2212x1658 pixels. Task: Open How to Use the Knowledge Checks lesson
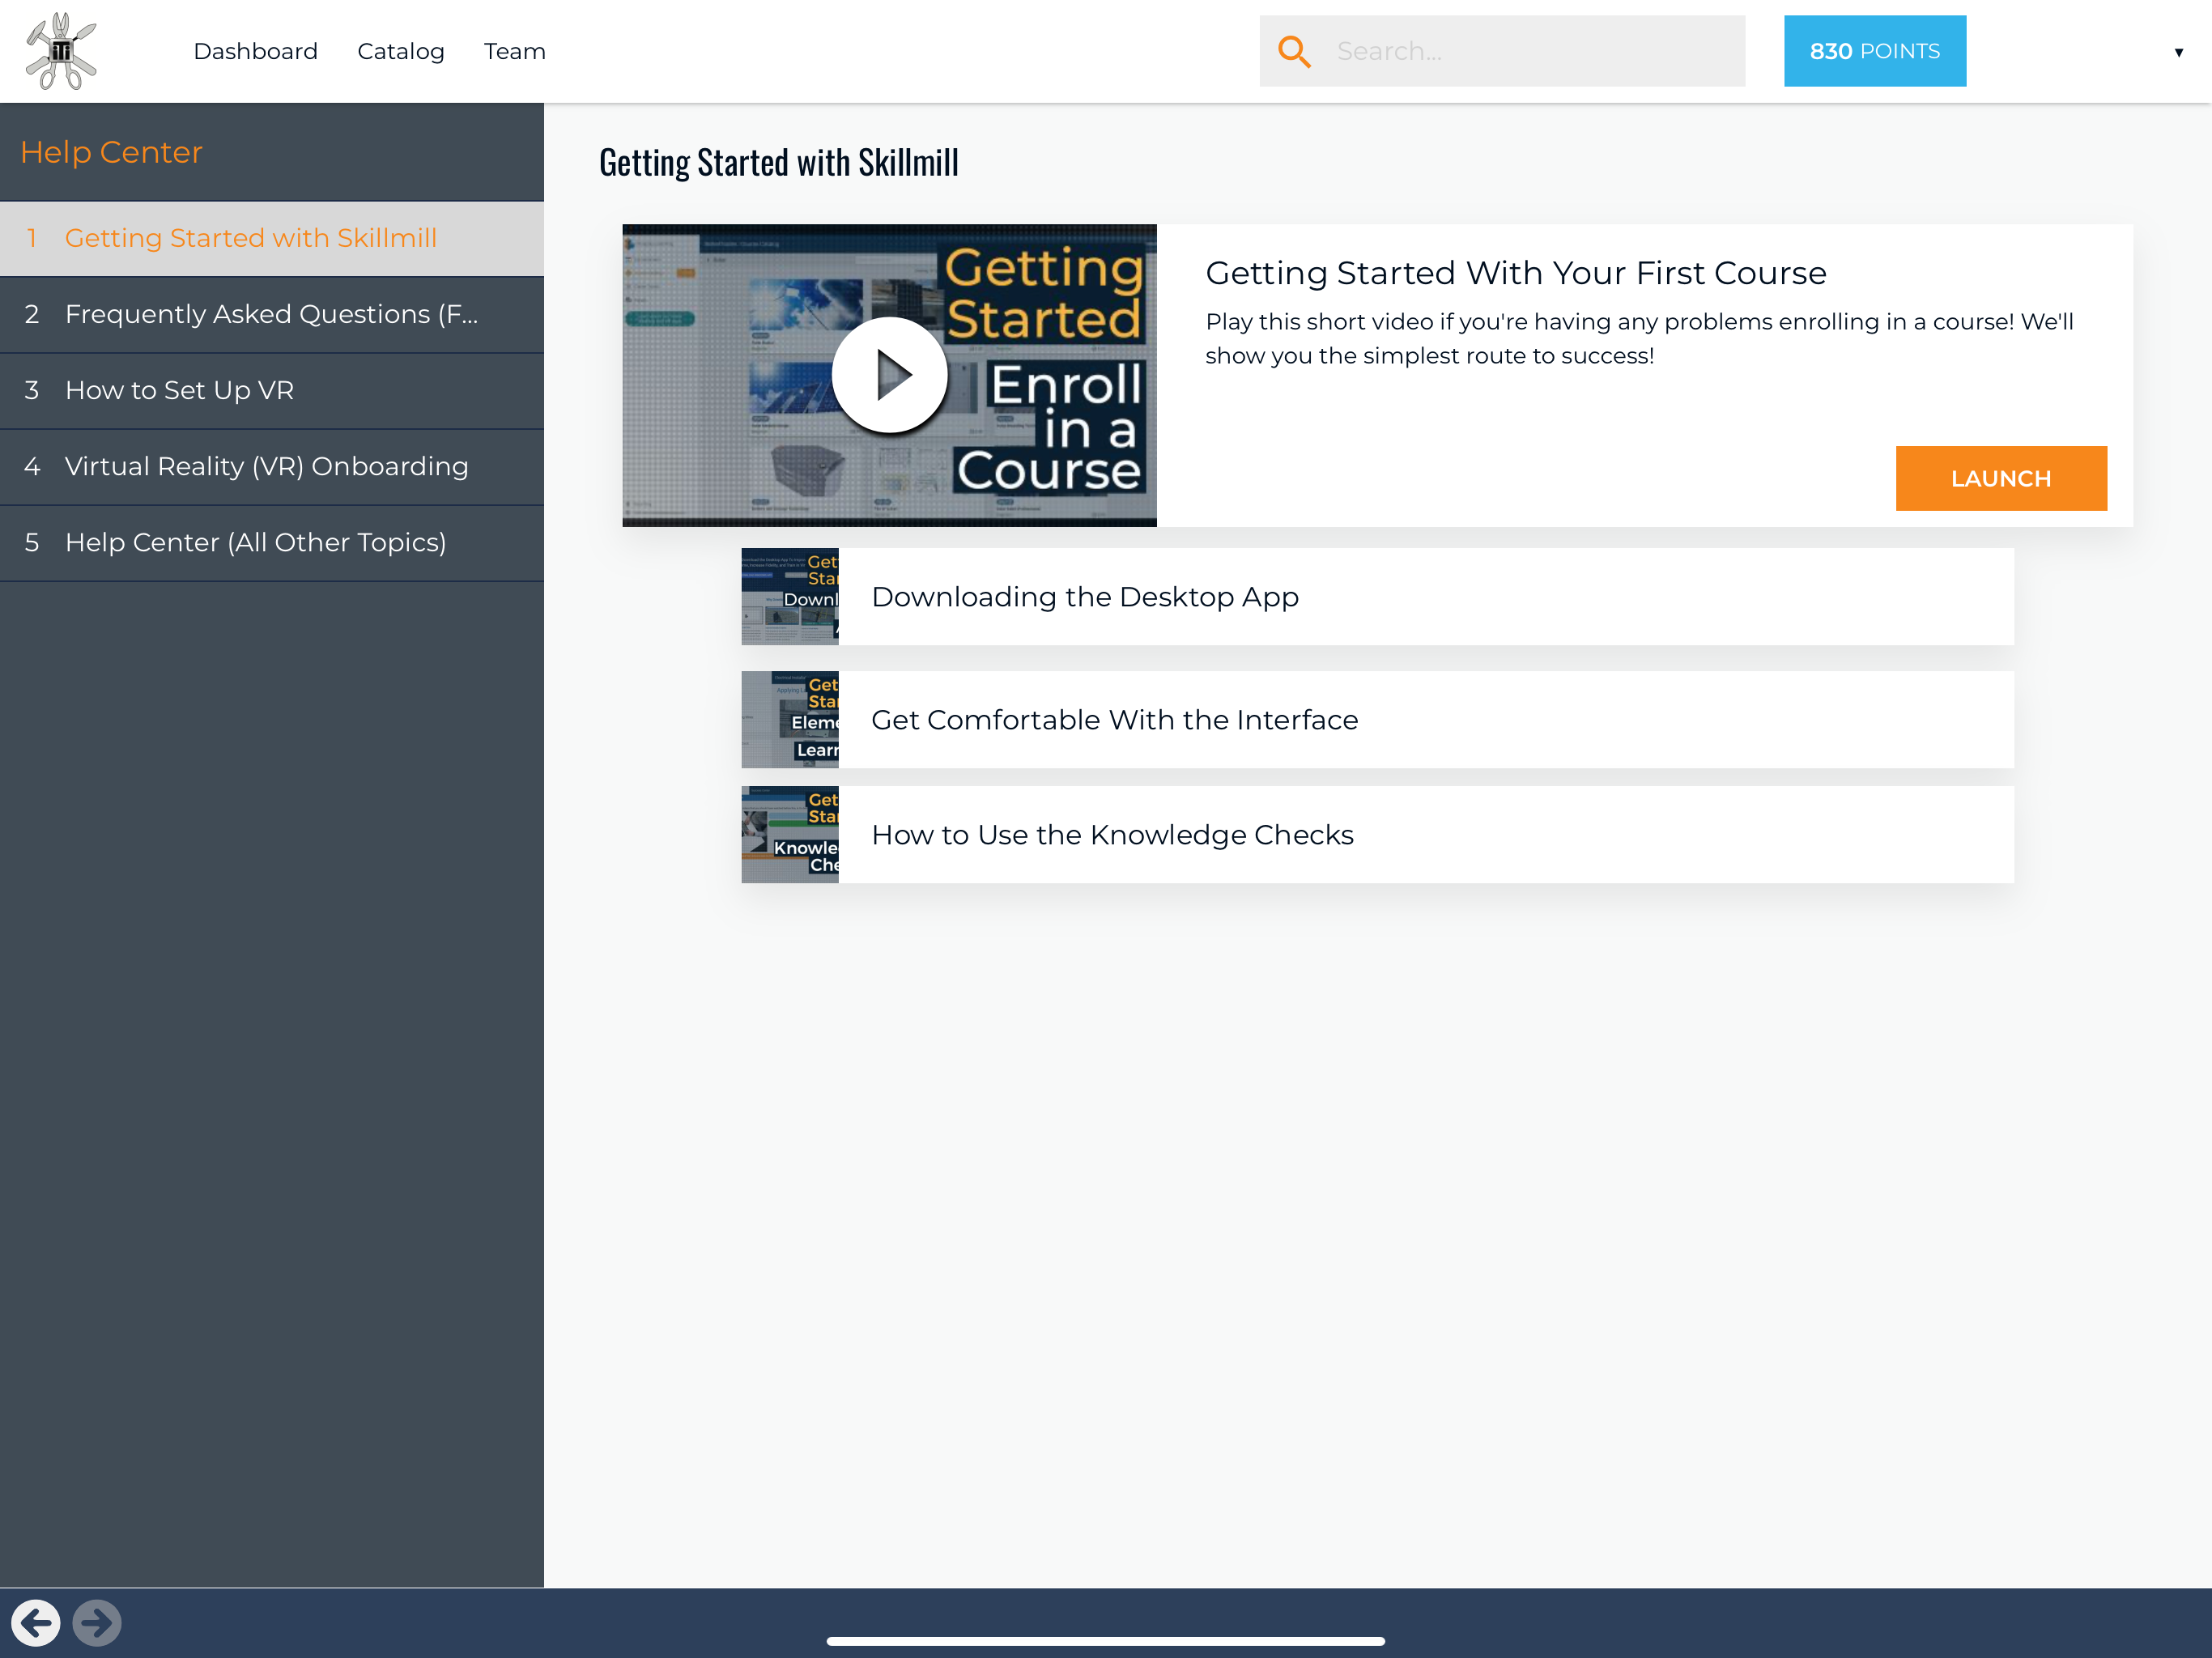click(1377, 835)
